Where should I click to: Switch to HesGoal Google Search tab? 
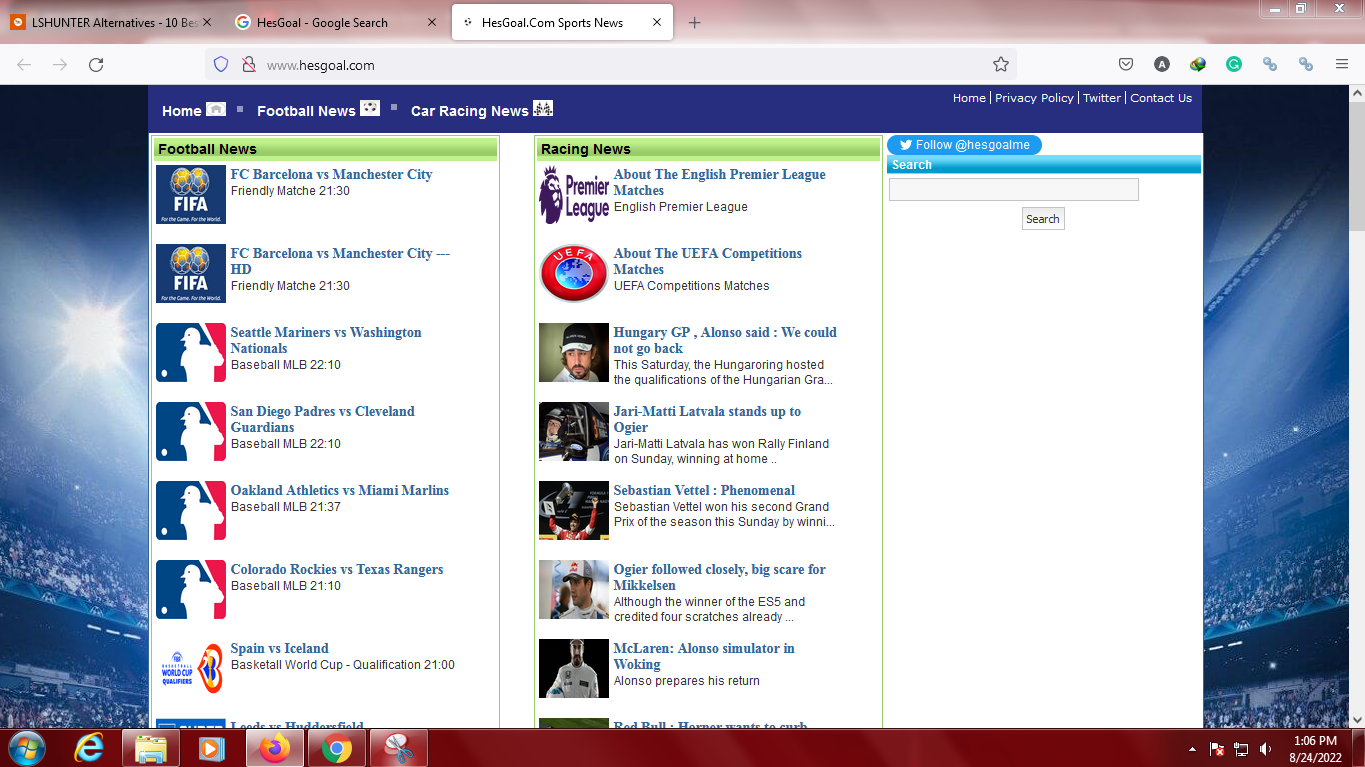click(335, 22)
